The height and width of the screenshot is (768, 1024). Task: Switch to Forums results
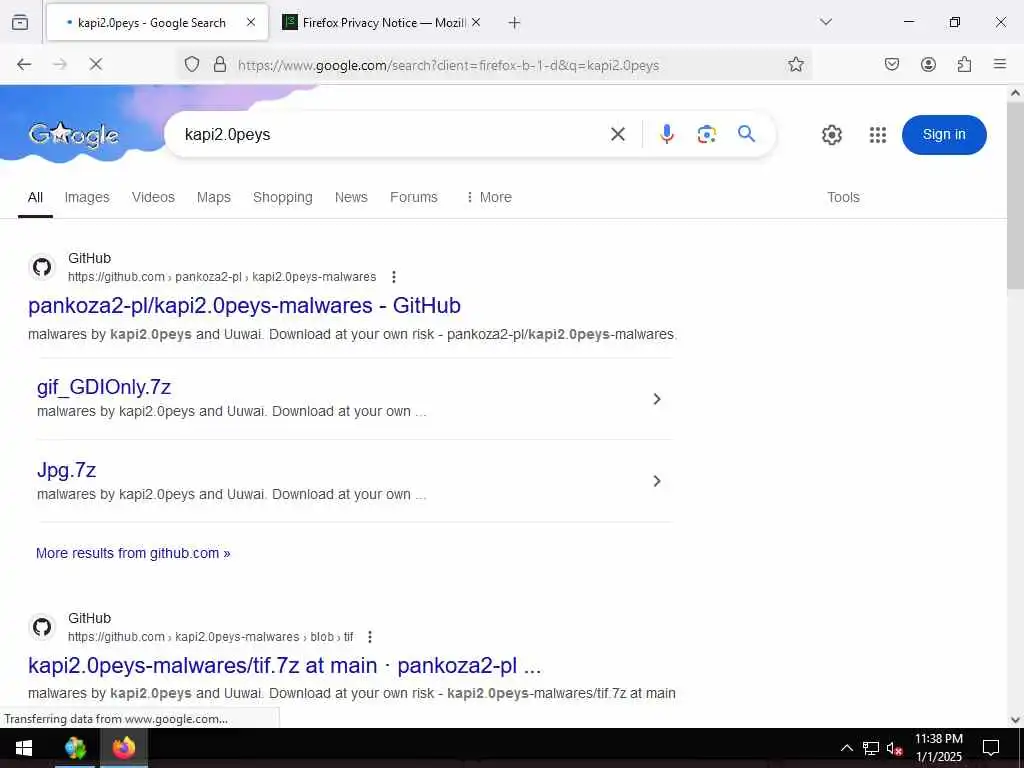(x=413, y=197)
